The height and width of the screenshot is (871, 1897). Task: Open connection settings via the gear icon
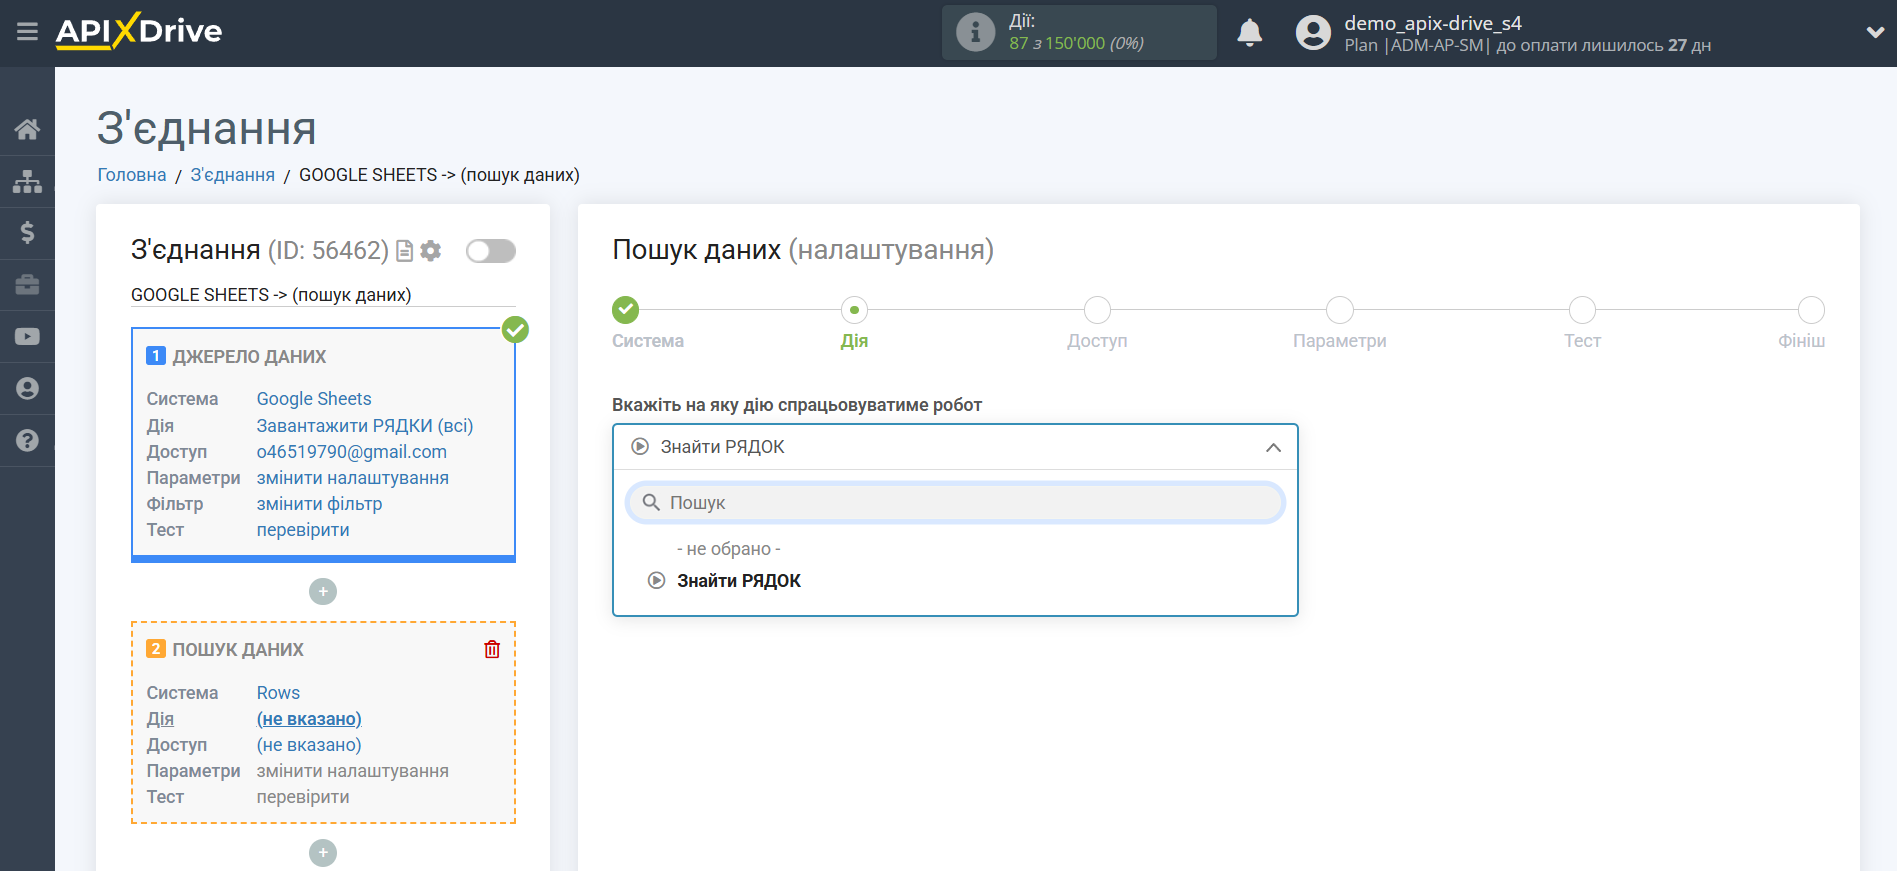(431, 251)
